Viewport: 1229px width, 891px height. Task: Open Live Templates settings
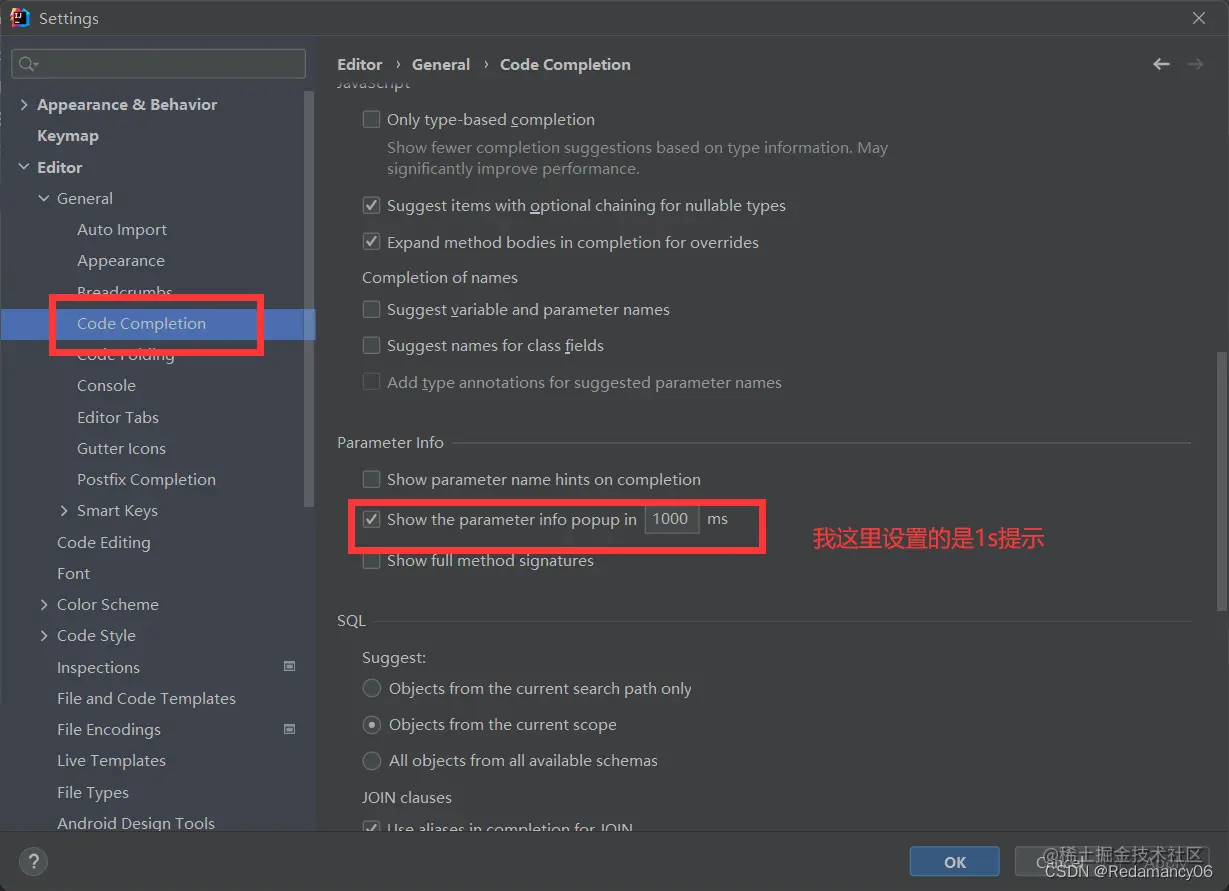[111, 760]
